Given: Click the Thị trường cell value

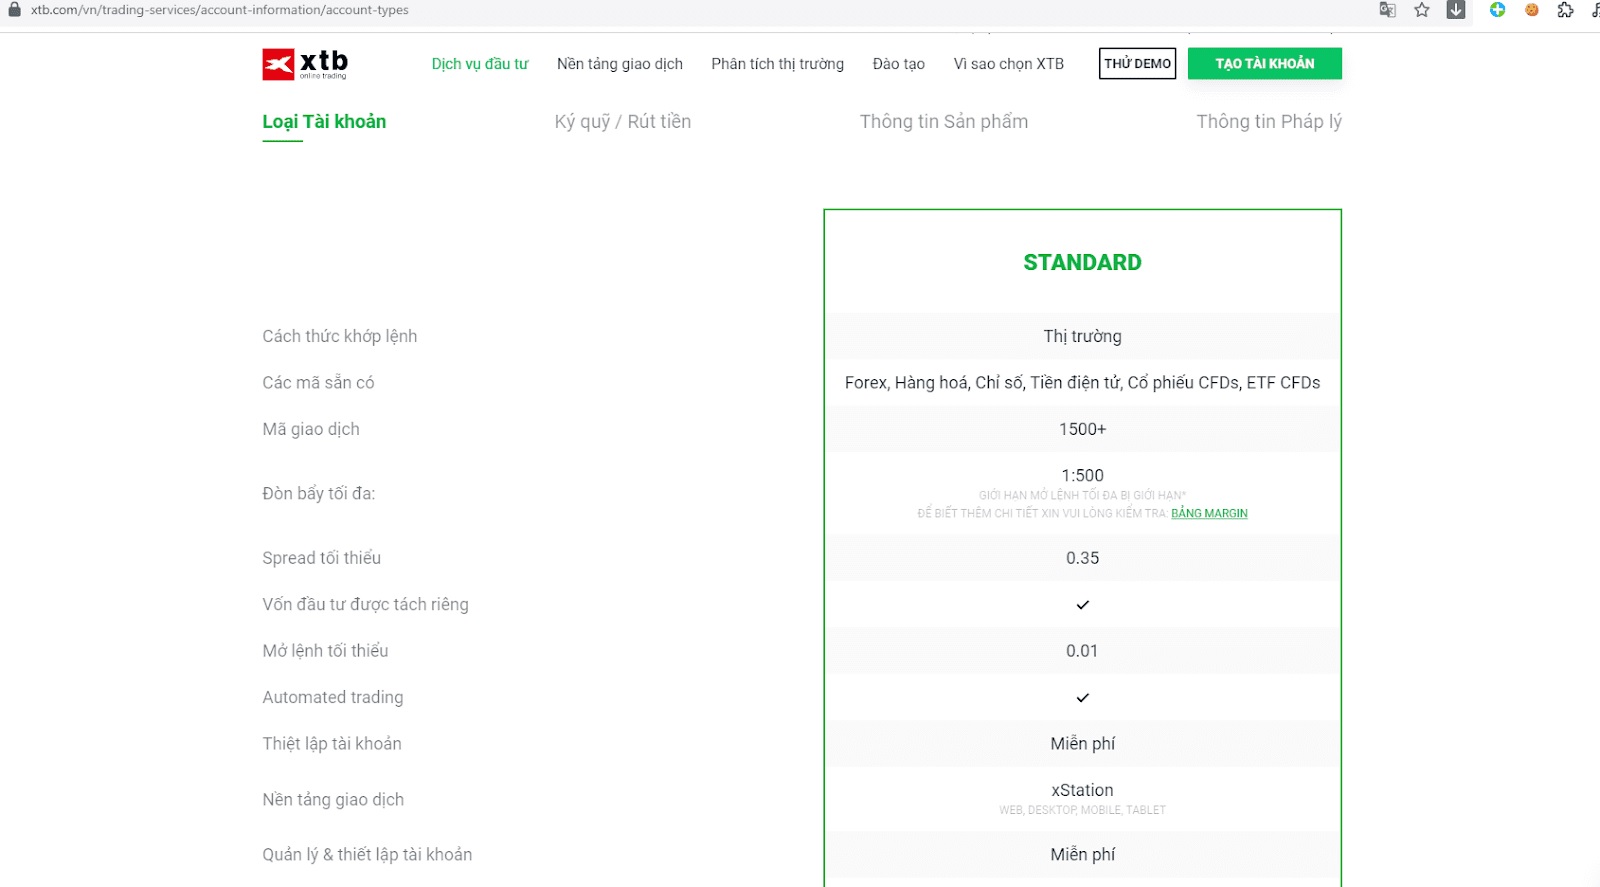Looking at the screenshot, I should (1082, 336).
